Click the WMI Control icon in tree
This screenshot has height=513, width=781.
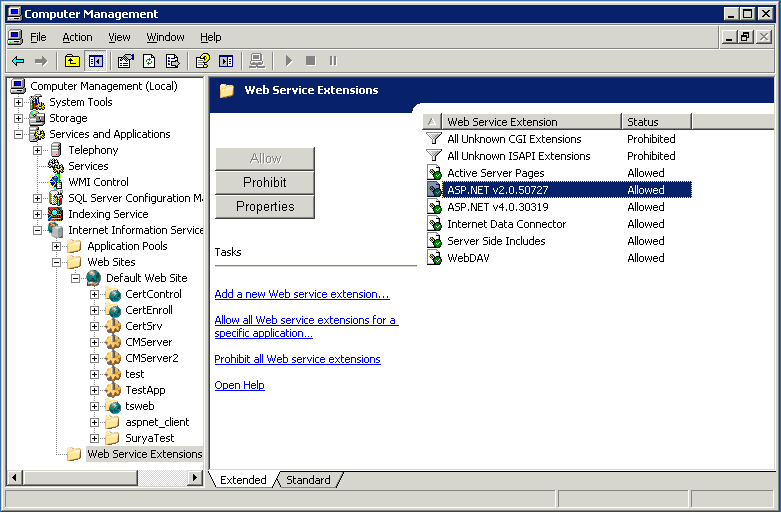coord(56,182)
